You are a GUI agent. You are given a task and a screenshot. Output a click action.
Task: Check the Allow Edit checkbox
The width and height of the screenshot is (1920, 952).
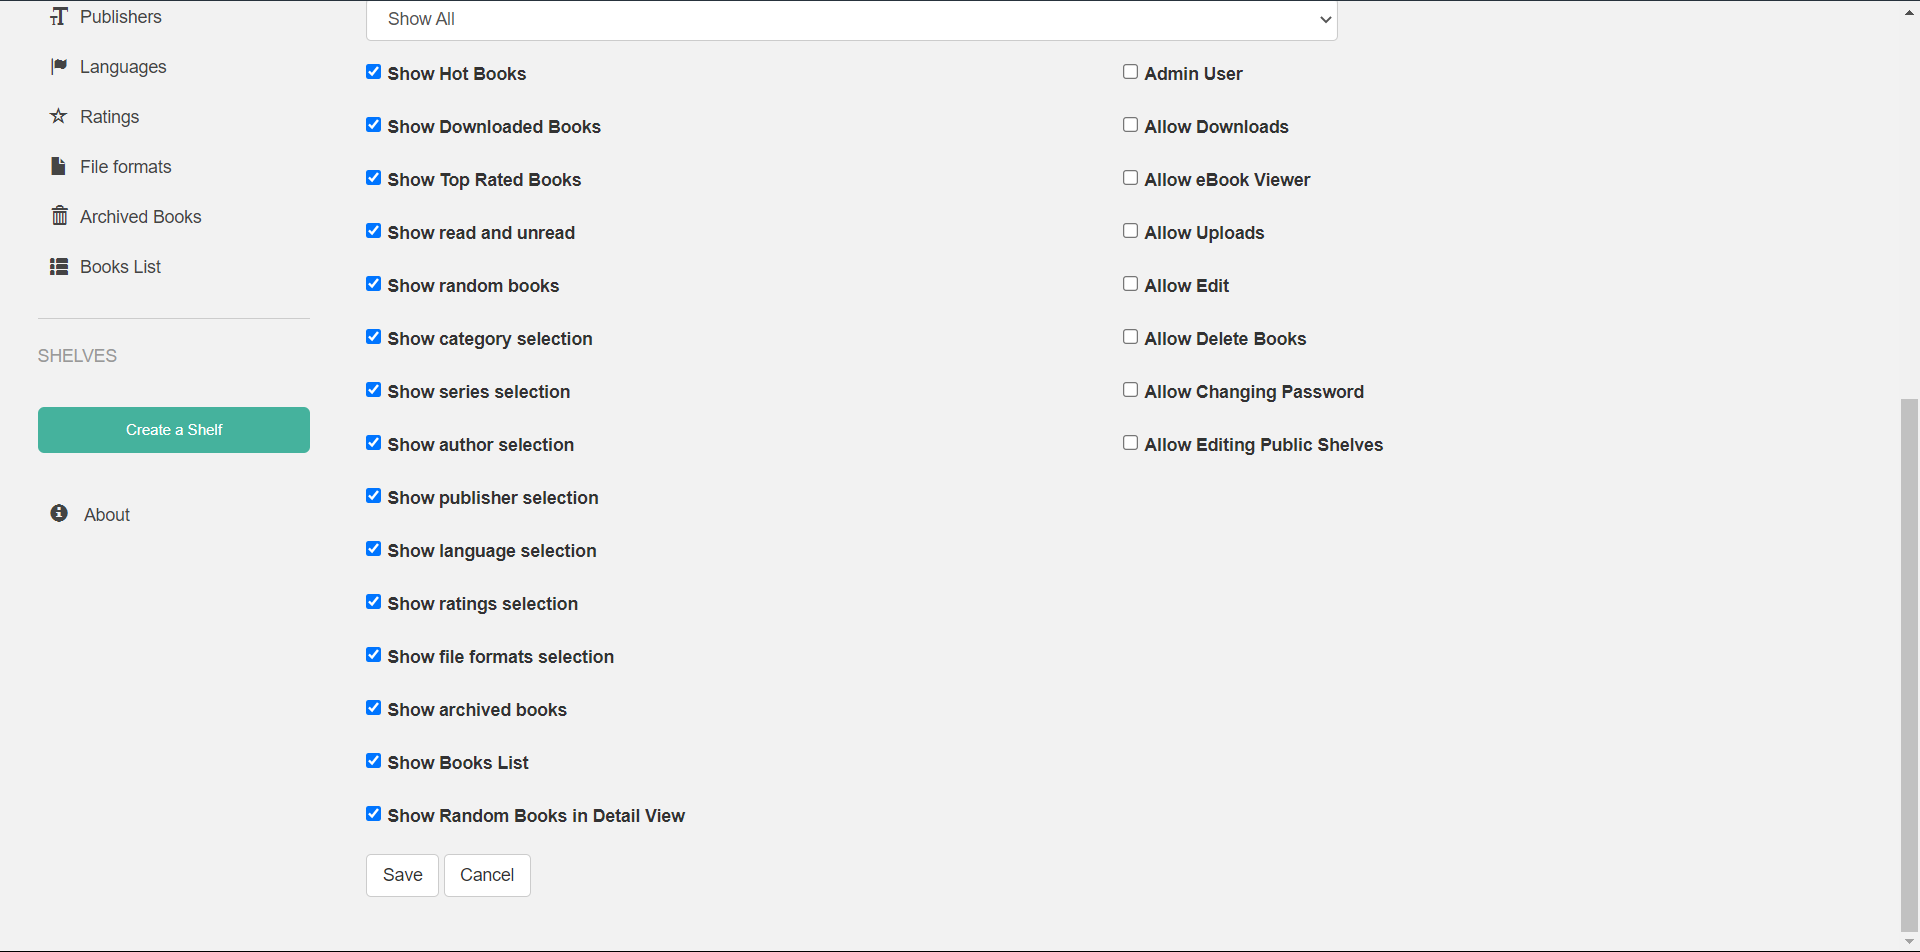point(1130,284)
